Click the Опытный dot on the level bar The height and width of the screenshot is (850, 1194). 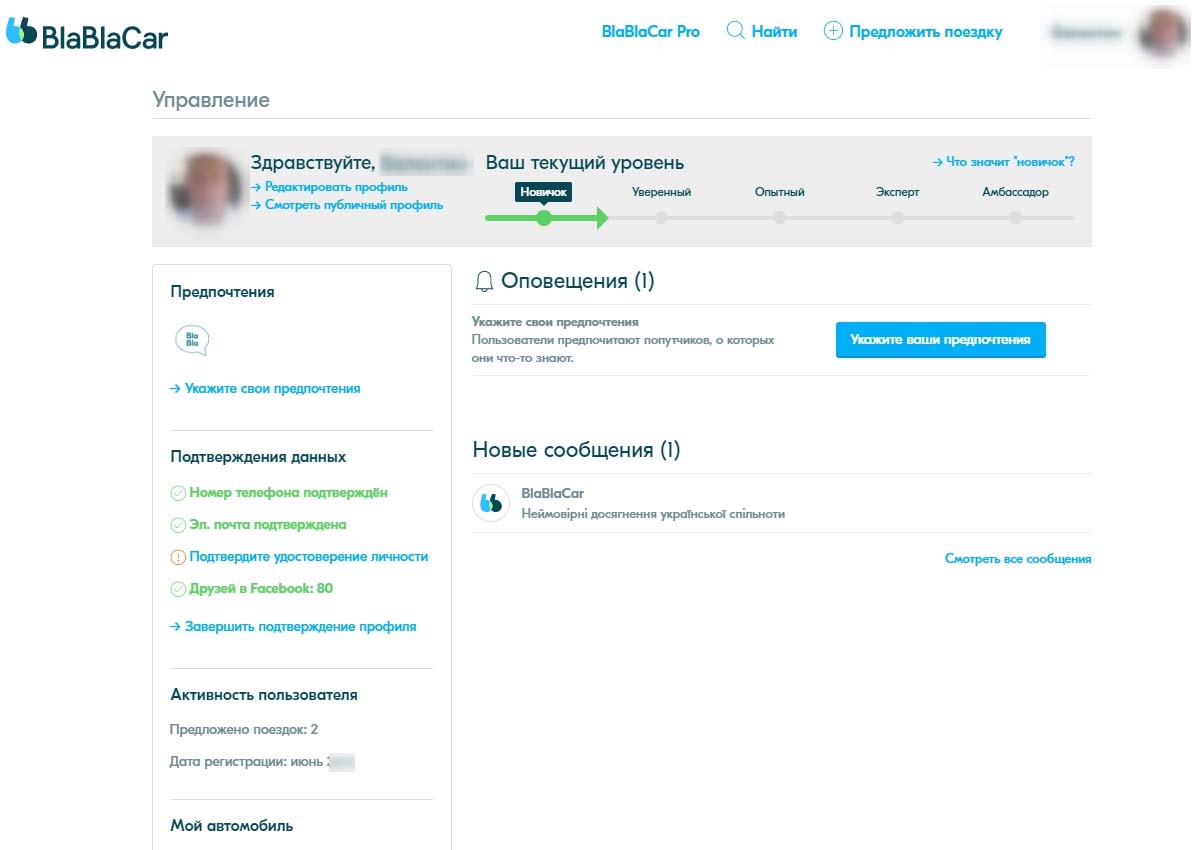779,218
